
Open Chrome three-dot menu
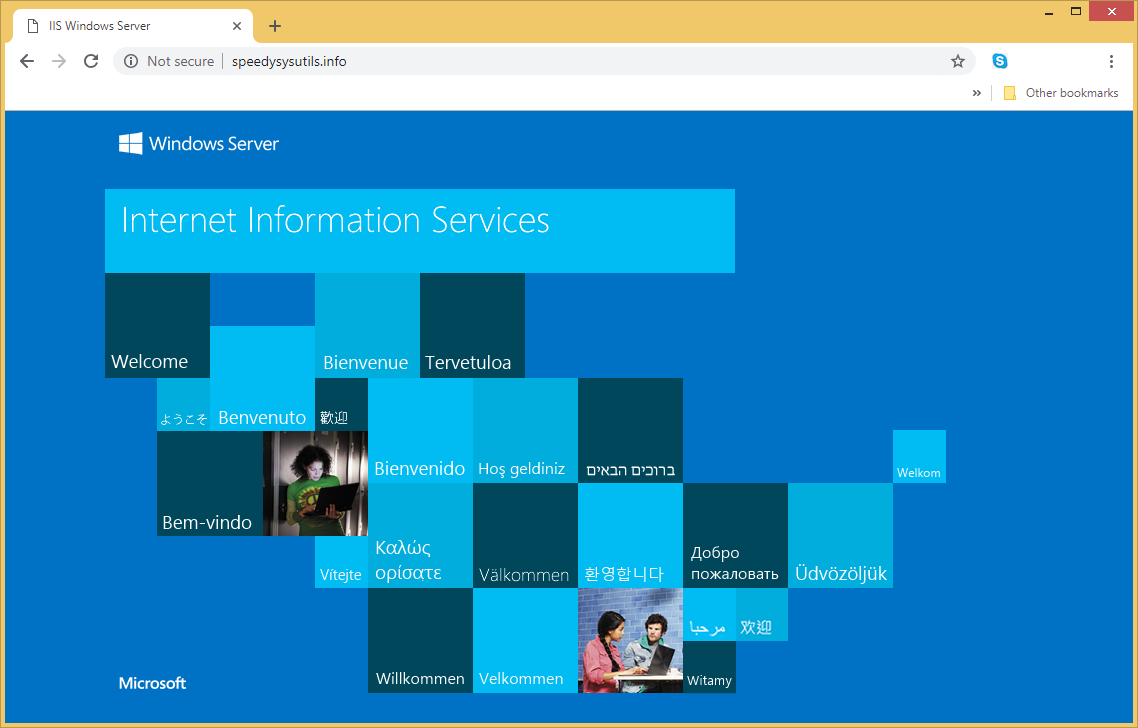1111,61
